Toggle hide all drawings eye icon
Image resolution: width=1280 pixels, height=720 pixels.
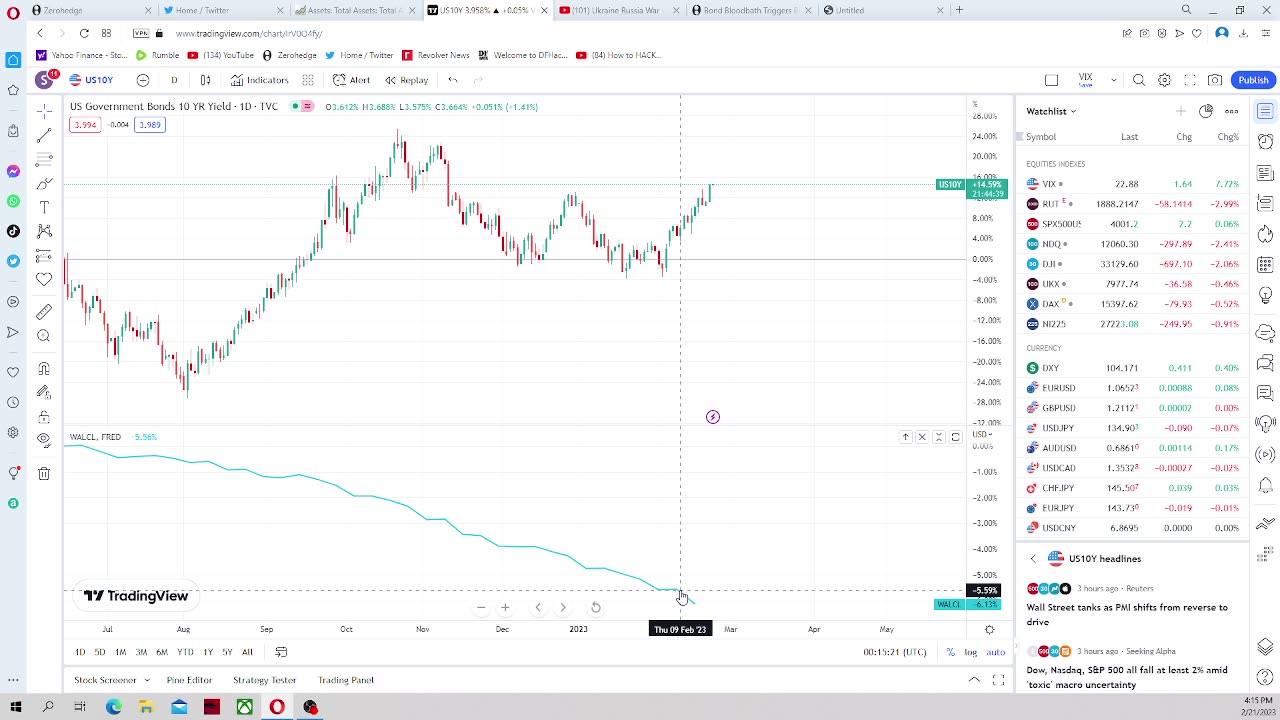[44, 440]
